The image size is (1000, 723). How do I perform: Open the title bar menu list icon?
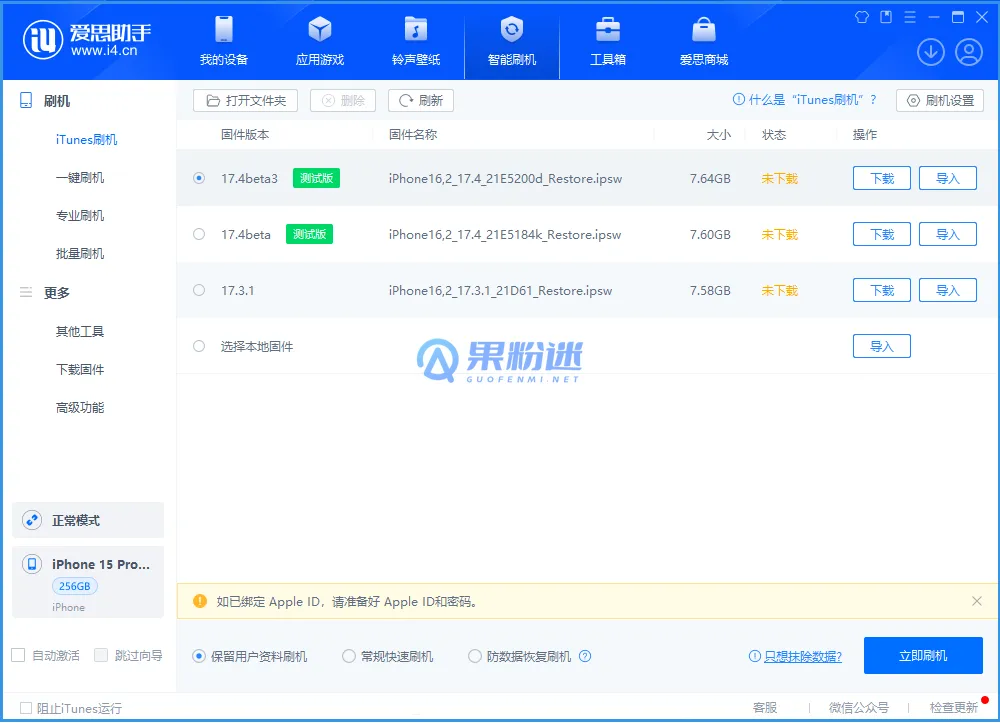(x=910, y=17)
